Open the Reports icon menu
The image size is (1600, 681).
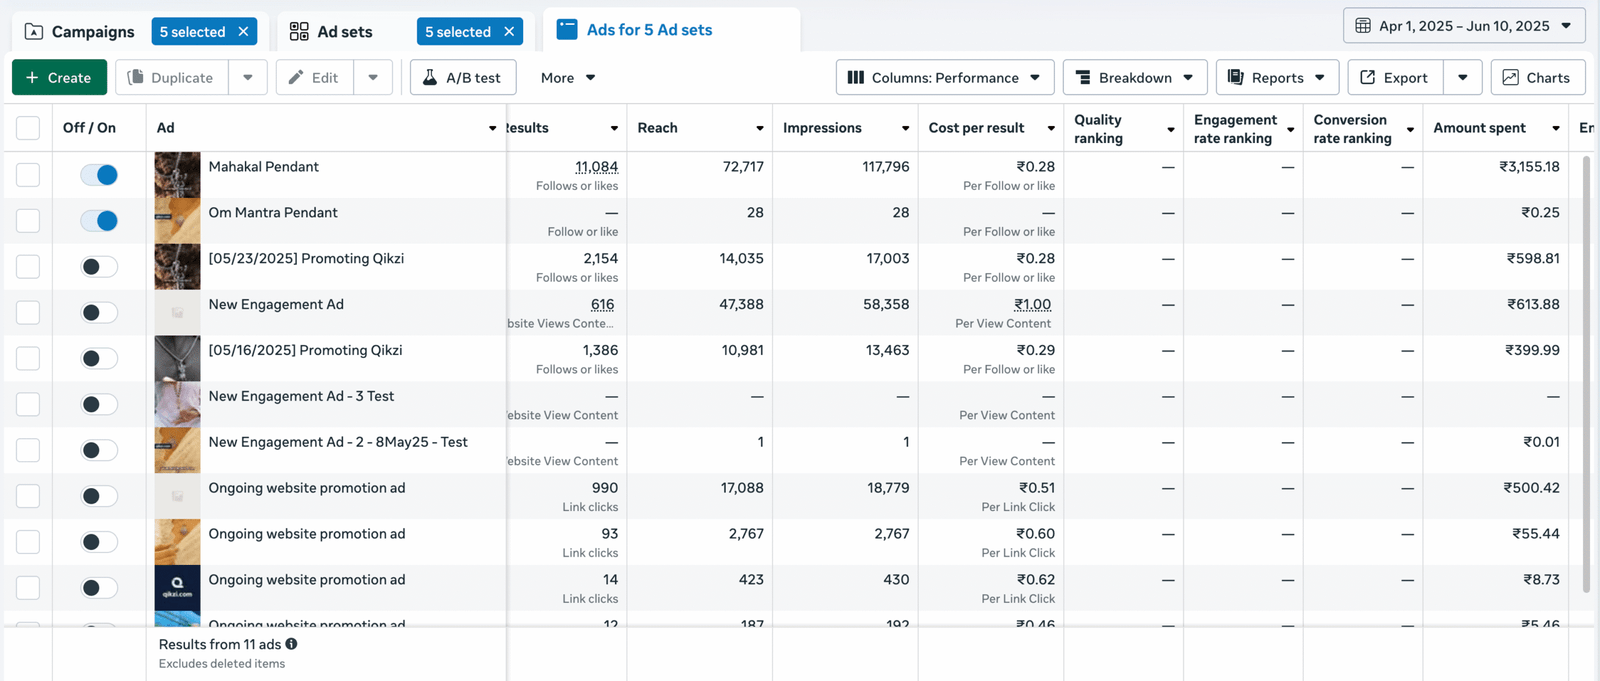point(1236,78)
